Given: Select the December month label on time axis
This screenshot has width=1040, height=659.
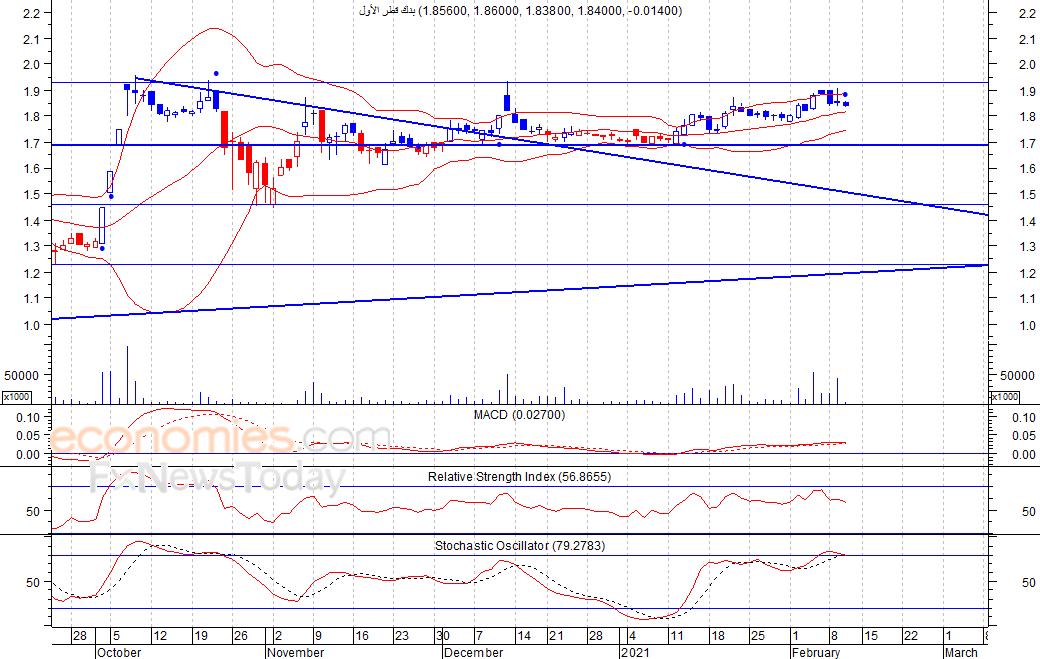Looking at the screenshot, I should tap(473, 652).
